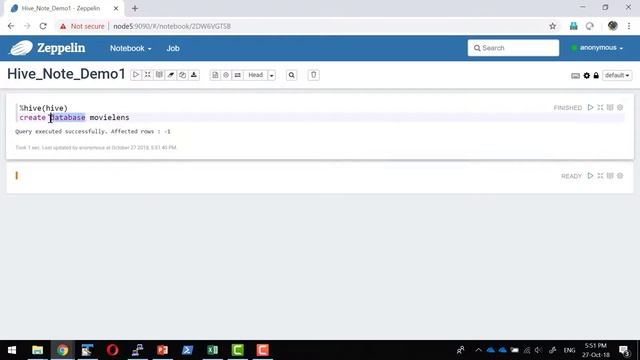
Task: Toggle show/hide code for all paragraphs
Action: point(148,75)
